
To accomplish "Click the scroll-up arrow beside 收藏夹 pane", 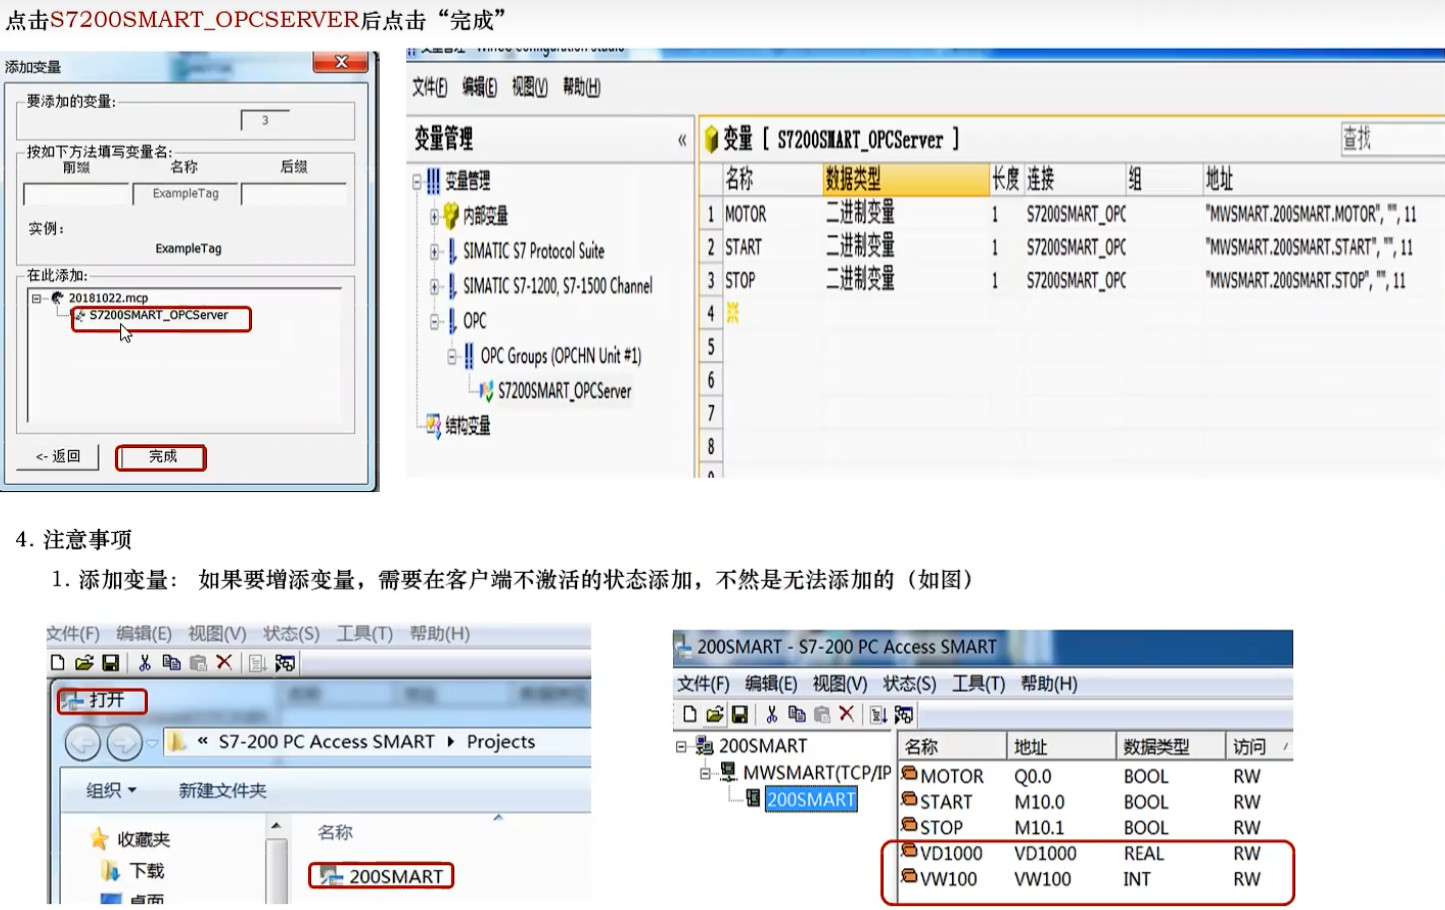I will pos(275,826).
